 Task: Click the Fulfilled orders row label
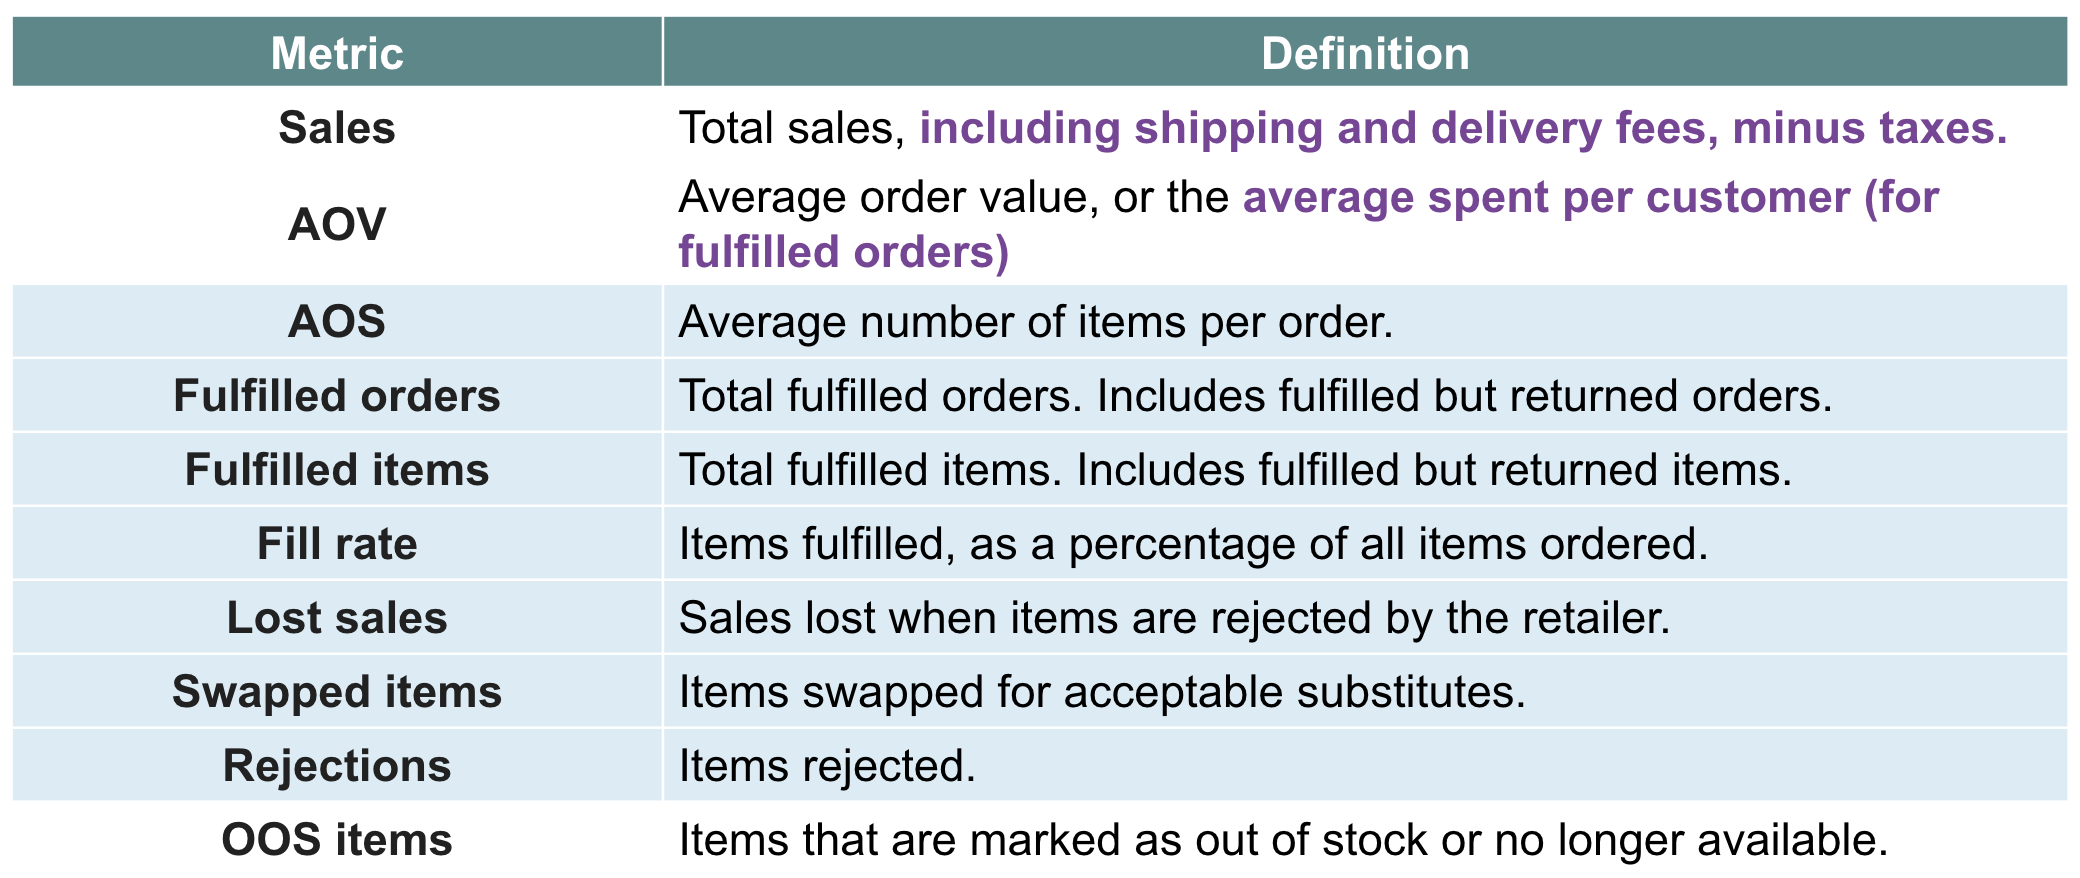(337, 396)
